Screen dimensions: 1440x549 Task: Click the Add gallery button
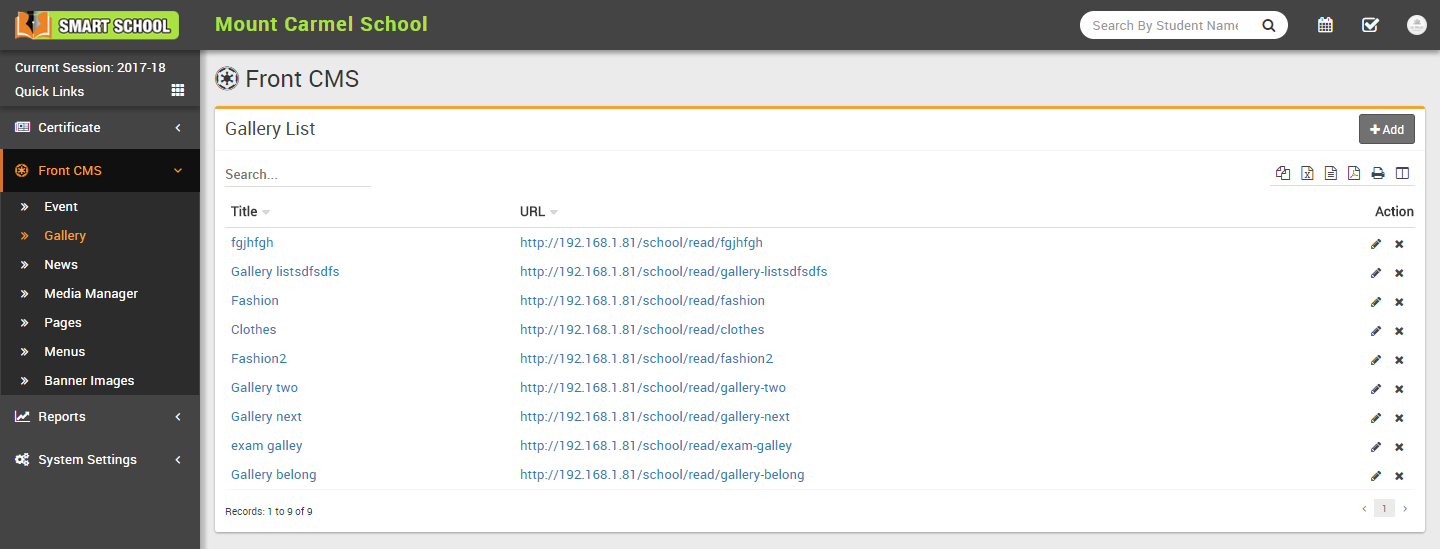tap(1386, 129)
